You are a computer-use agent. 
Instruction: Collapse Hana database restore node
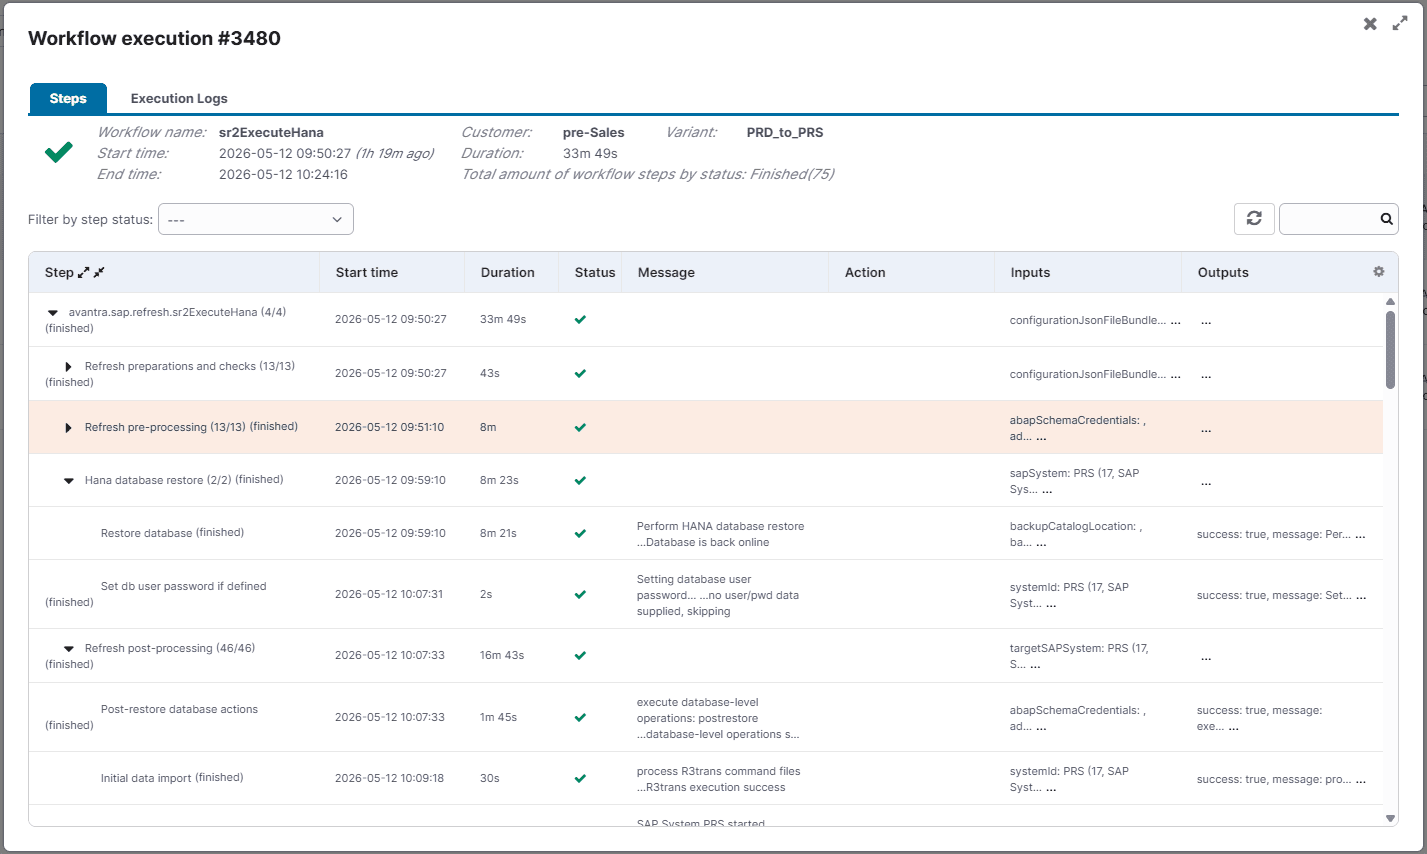click(x=69, y=481)
